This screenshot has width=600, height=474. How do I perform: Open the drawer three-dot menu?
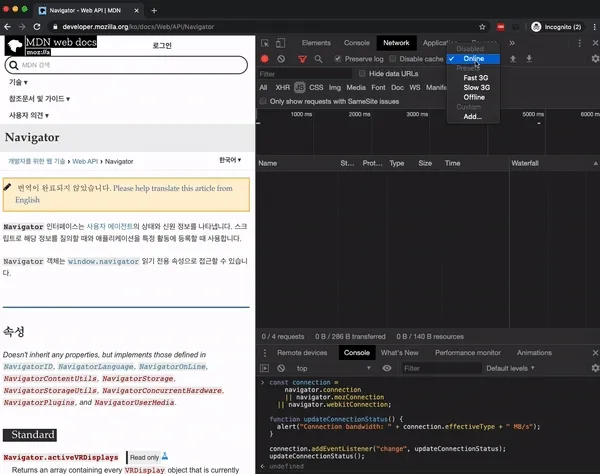tap(265, 353)
